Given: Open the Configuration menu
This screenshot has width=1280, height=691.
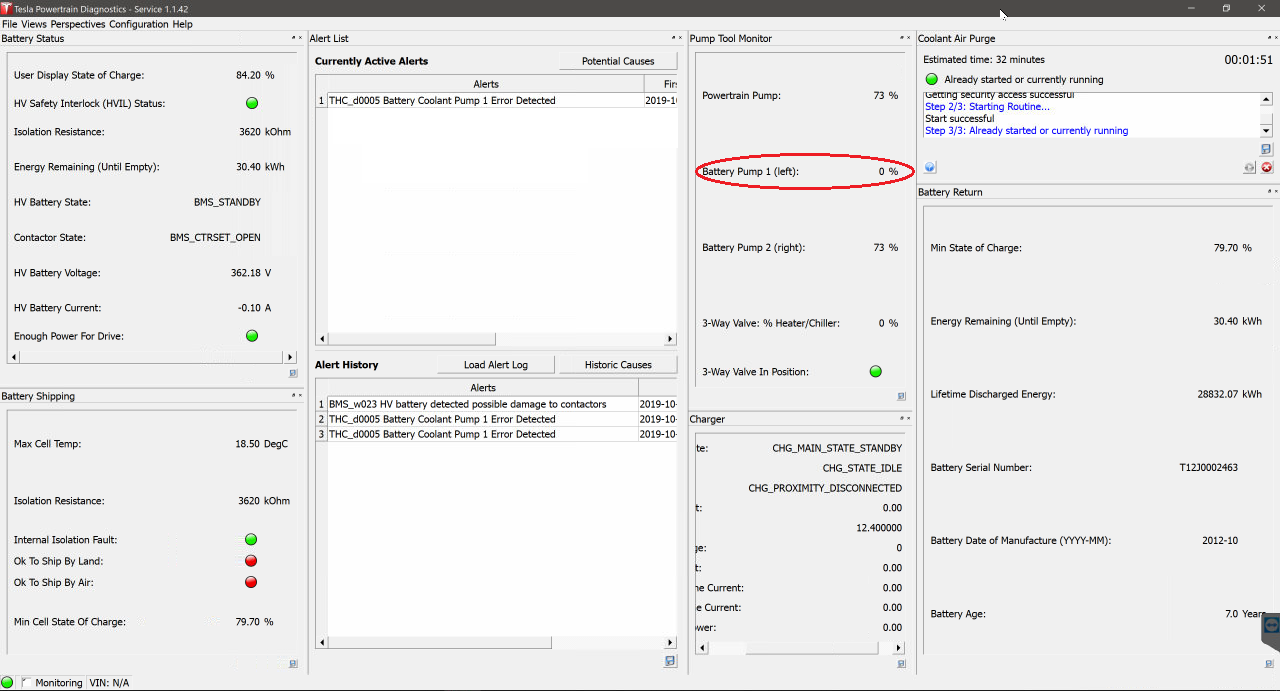Looking at the screenshot, I should tap(139, 24).
